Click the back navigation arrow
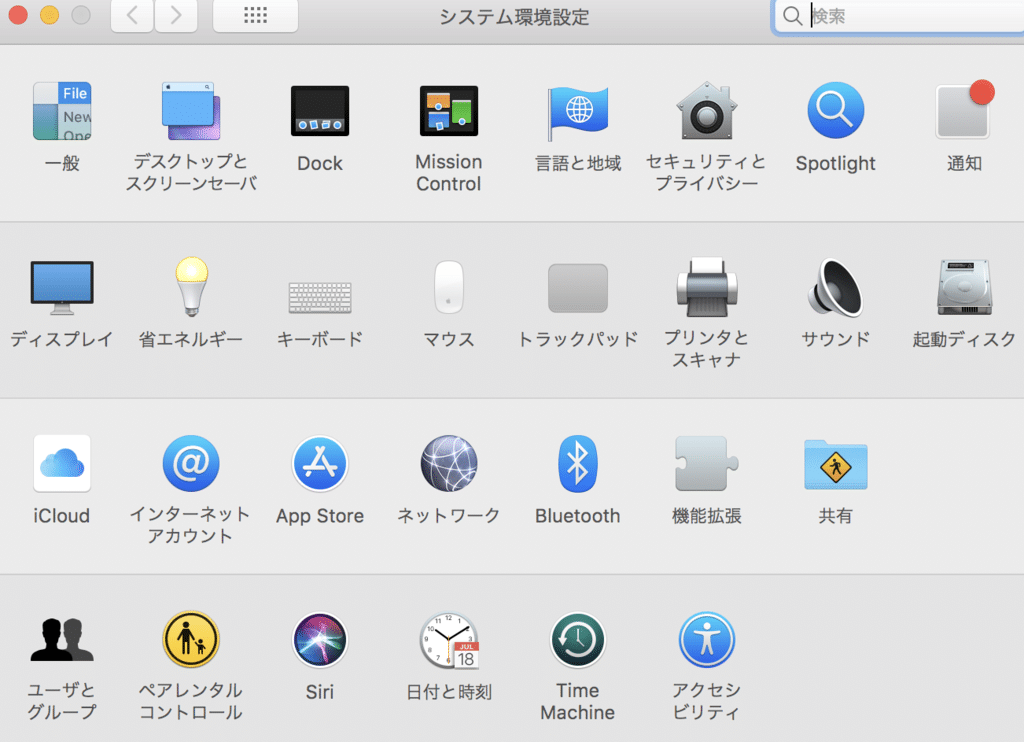Viewport: 1024px width, 742px height. (x=132, y=16)
